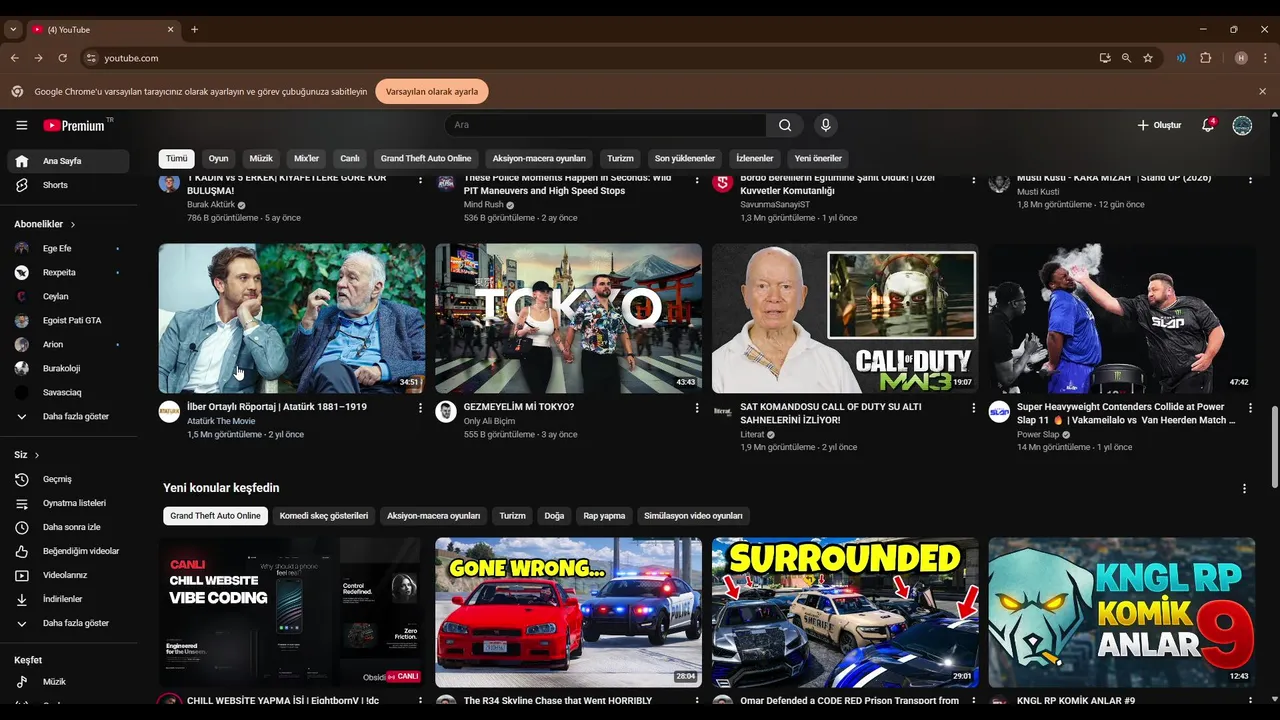Open Ceylan channel subscription

(x=68, y=296)
